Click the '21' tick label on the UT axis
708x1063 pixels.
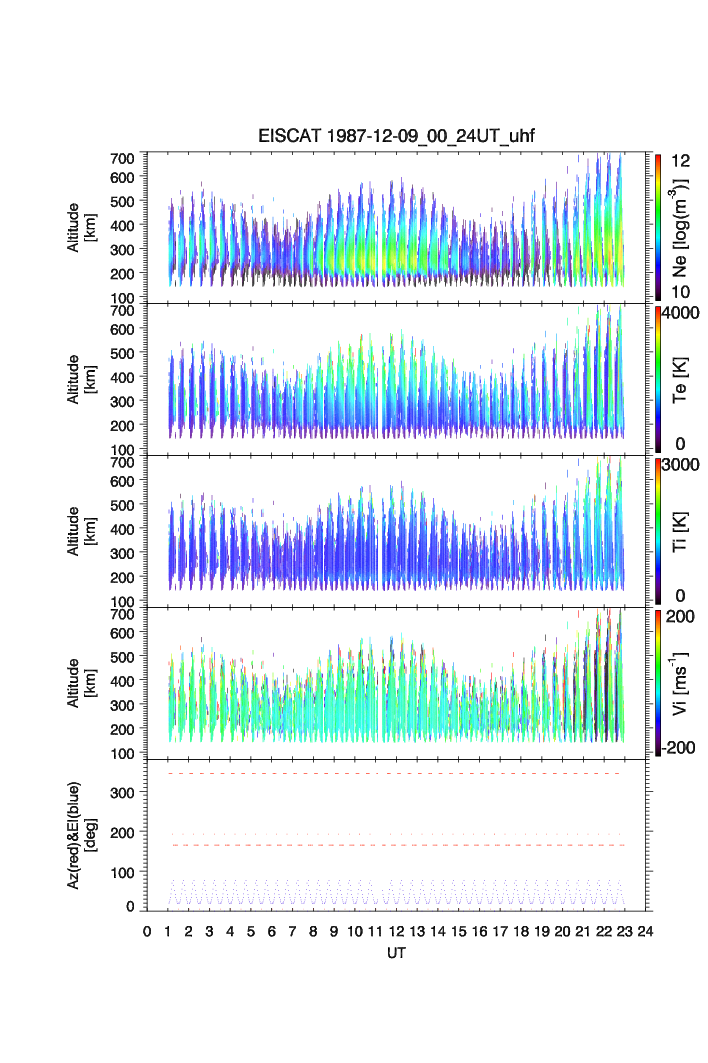point(583,931)
